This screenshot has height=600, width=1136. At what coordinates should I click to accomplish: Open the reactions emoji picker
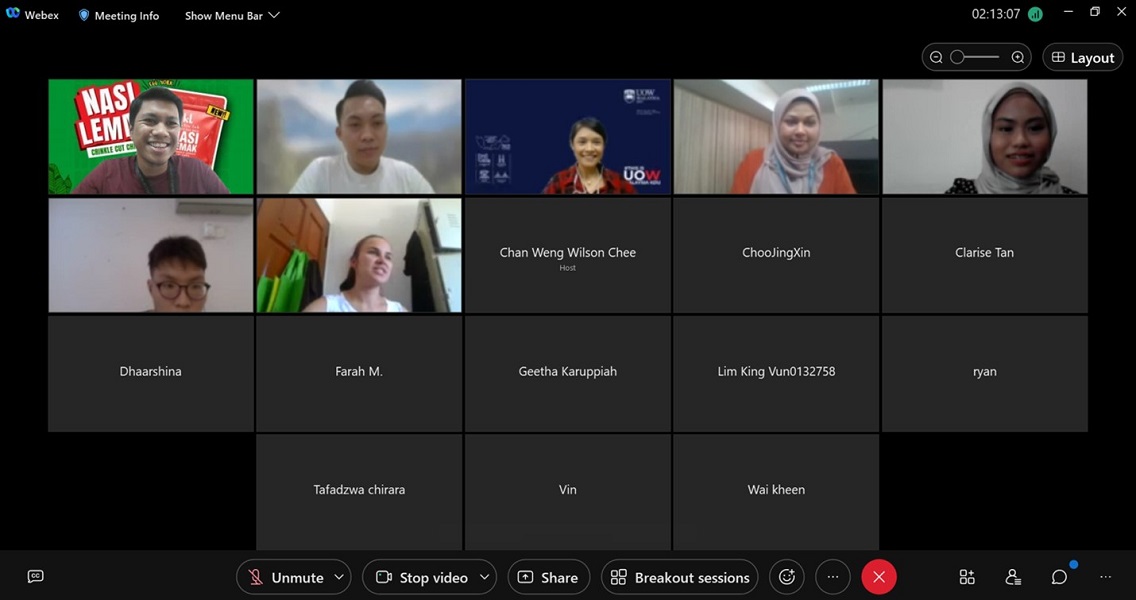tap(787, 577)
